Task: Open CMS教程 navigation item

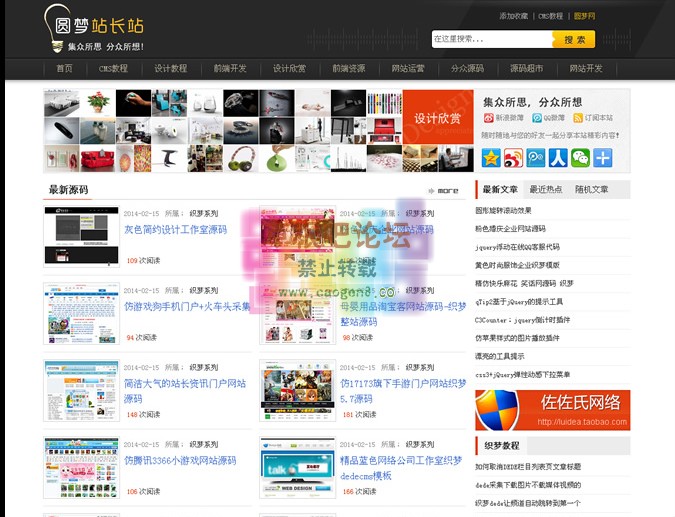Action: tap(113, 68)
